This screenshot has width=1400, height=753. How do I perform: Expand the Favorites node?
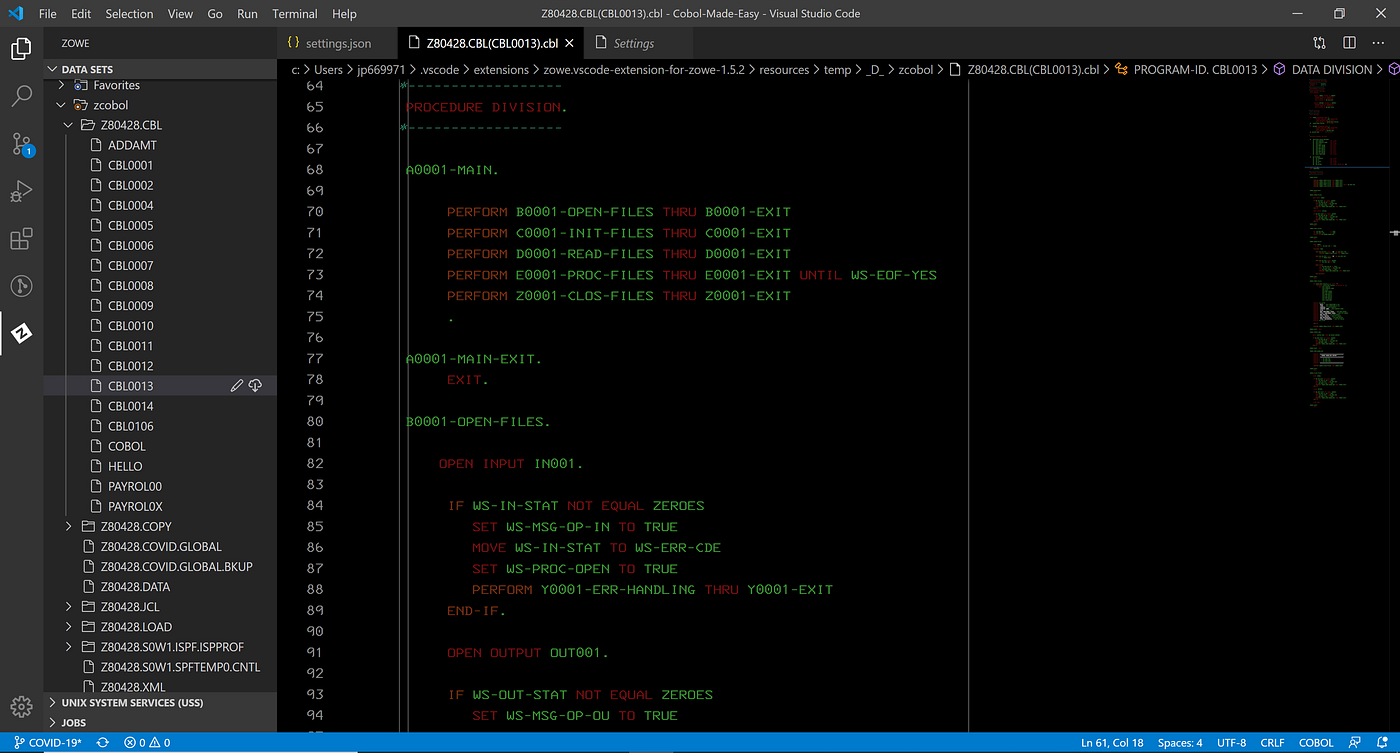[62, 85]
